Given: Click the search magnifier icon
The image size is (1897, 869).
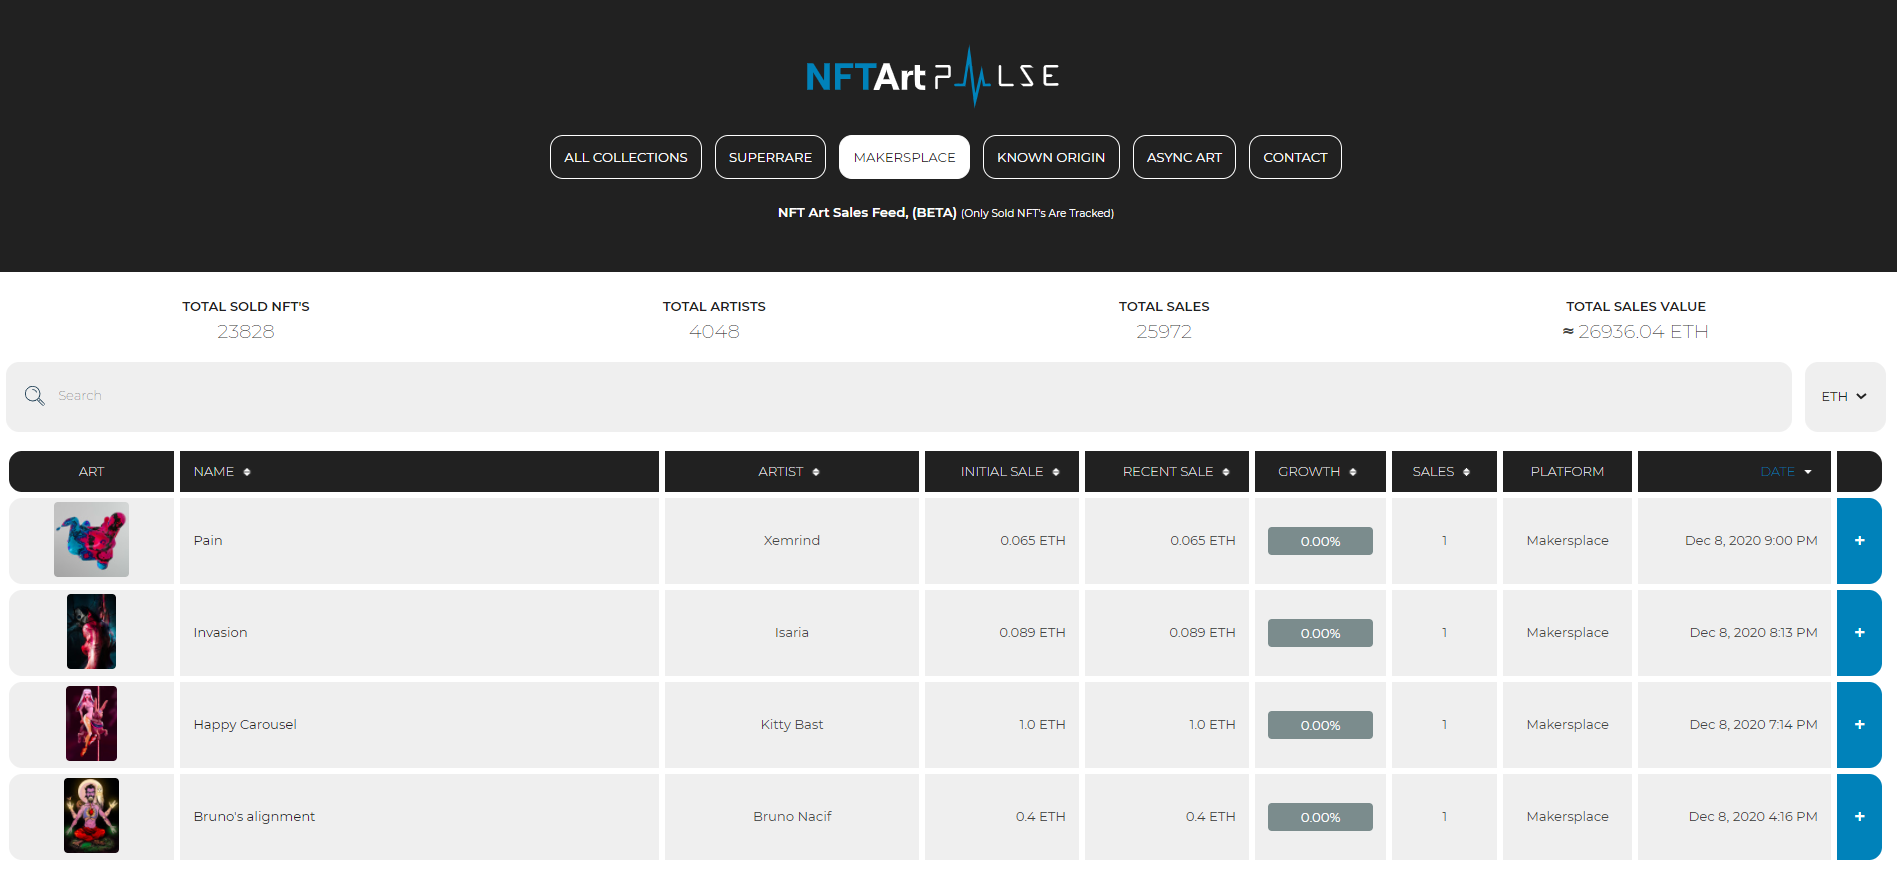Looking at the screenshot, I should [x=35, y=396].
